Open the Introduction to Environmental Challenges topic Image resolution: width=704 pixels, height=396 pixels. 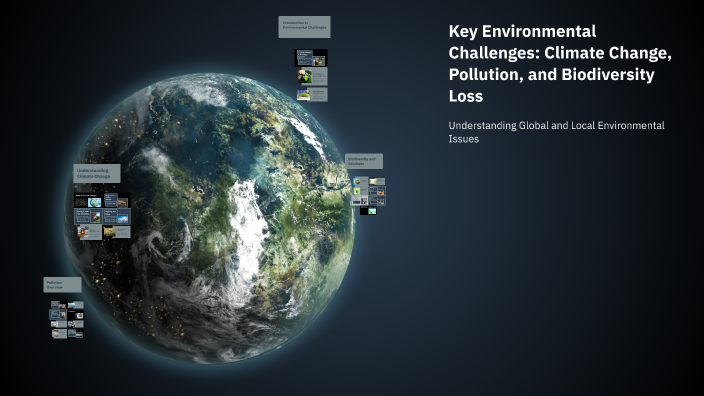click(x=304, y=27)
